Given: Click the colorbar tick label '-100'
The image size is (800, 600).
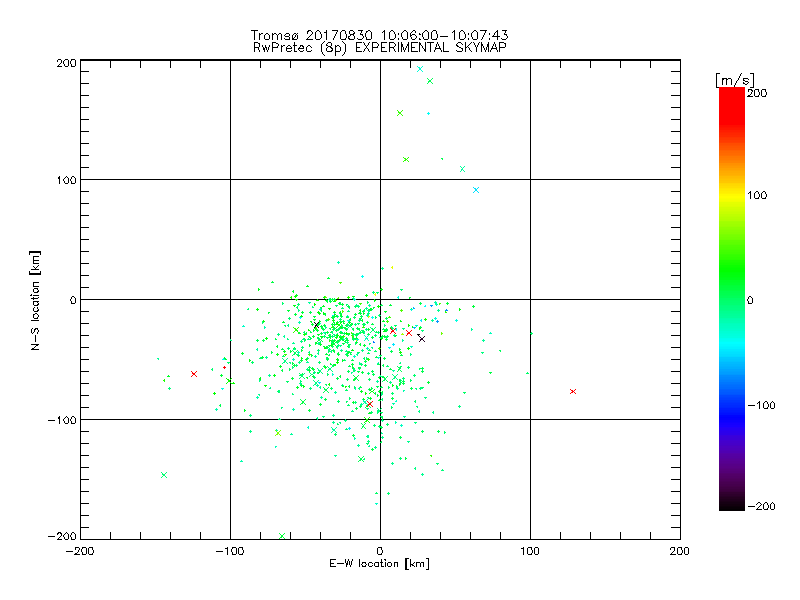Looking at the screenshot, I should pos(761,405).
